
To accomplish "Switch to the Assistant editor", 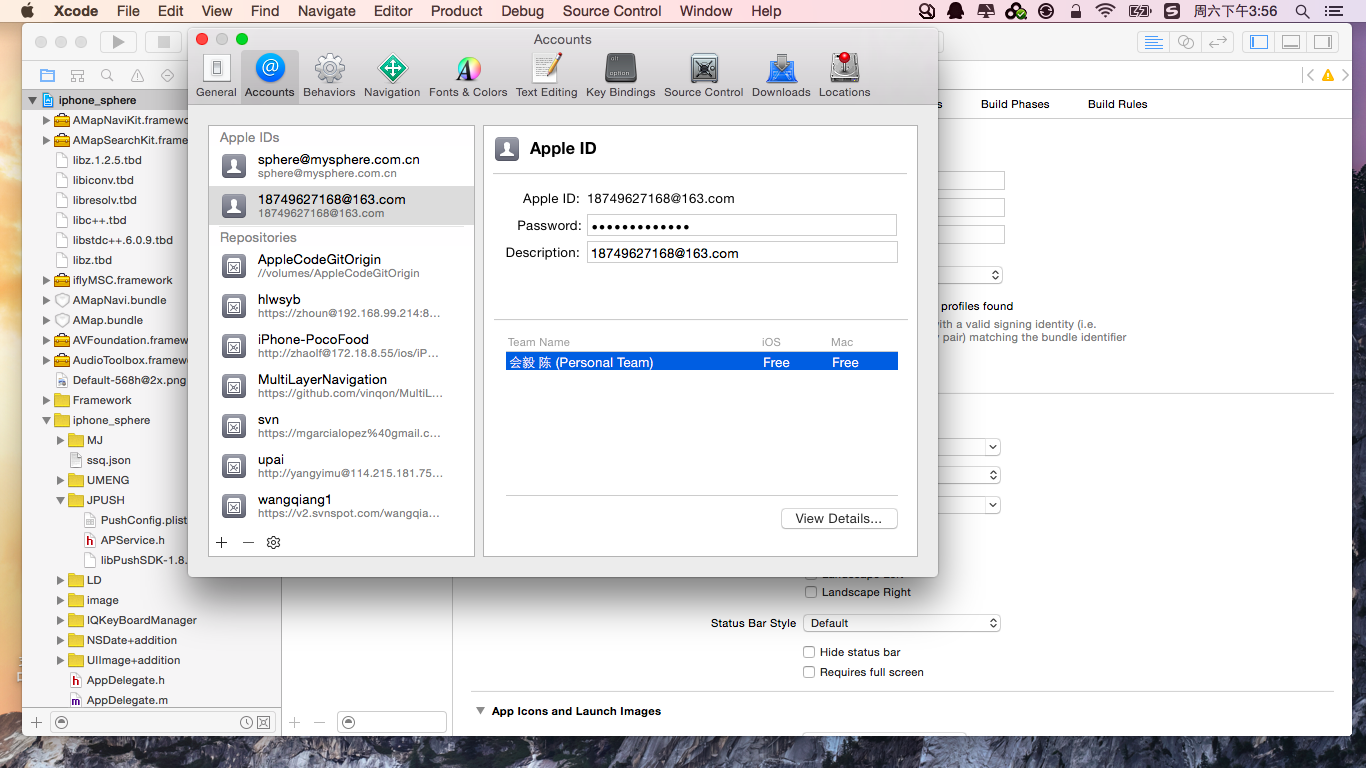I will 1185,42.
